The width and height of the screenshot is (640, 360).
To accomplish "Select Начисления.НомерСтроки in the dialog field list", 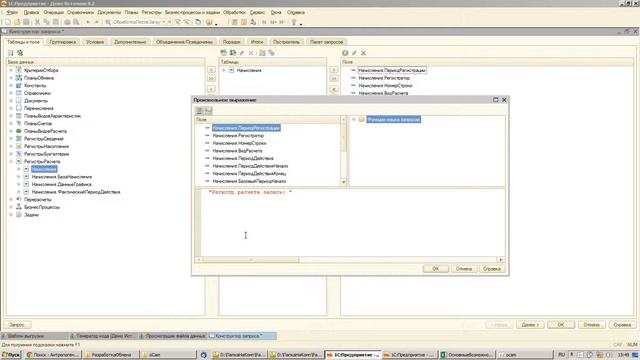I will tap(239, 143).
